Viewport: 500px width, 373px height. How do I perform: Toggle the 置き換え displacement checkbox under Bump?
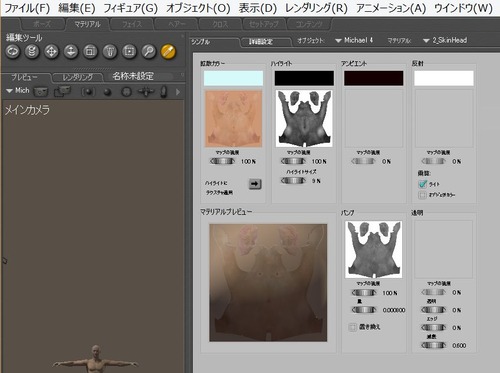pyautogui.click(x=352, y=327)
